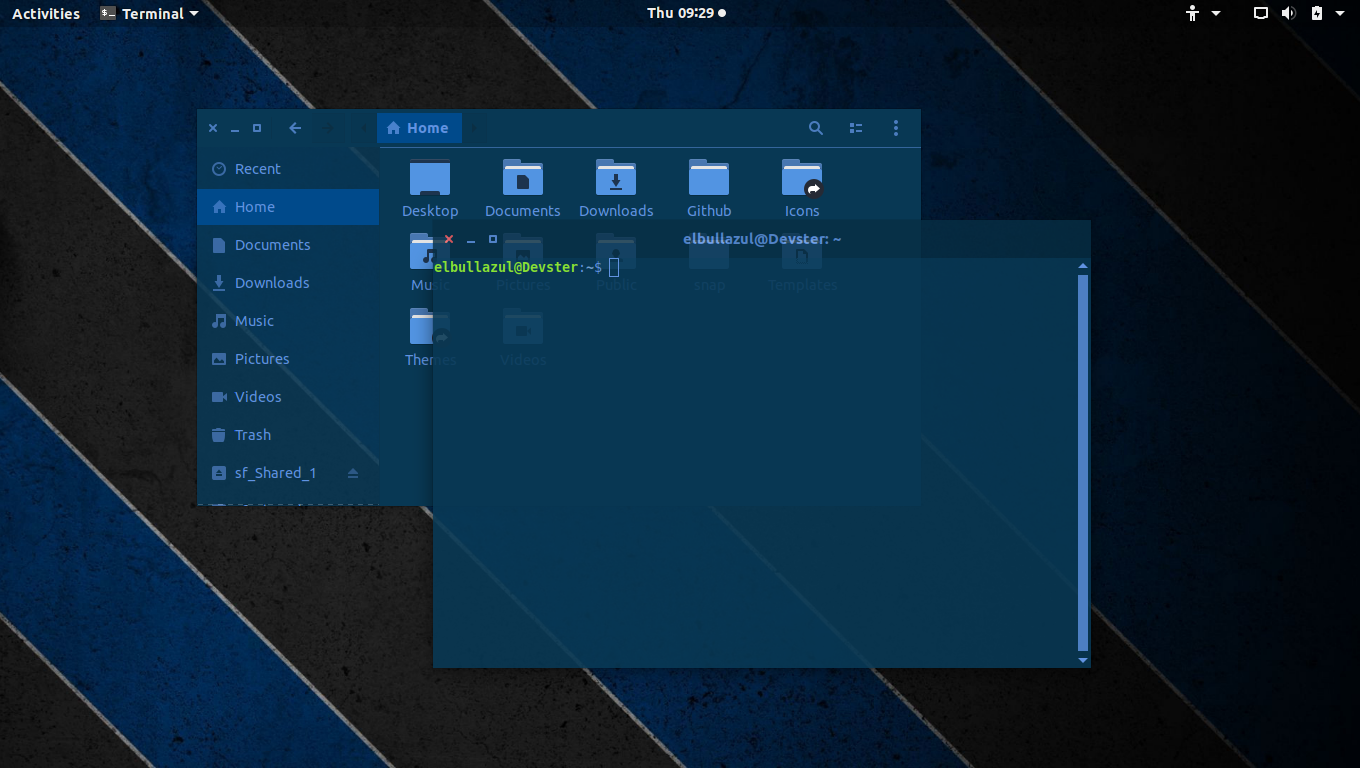Select Recent in the Files sidebar
The width and height of the screenshot is (1360, 768).
click(288, 169)
